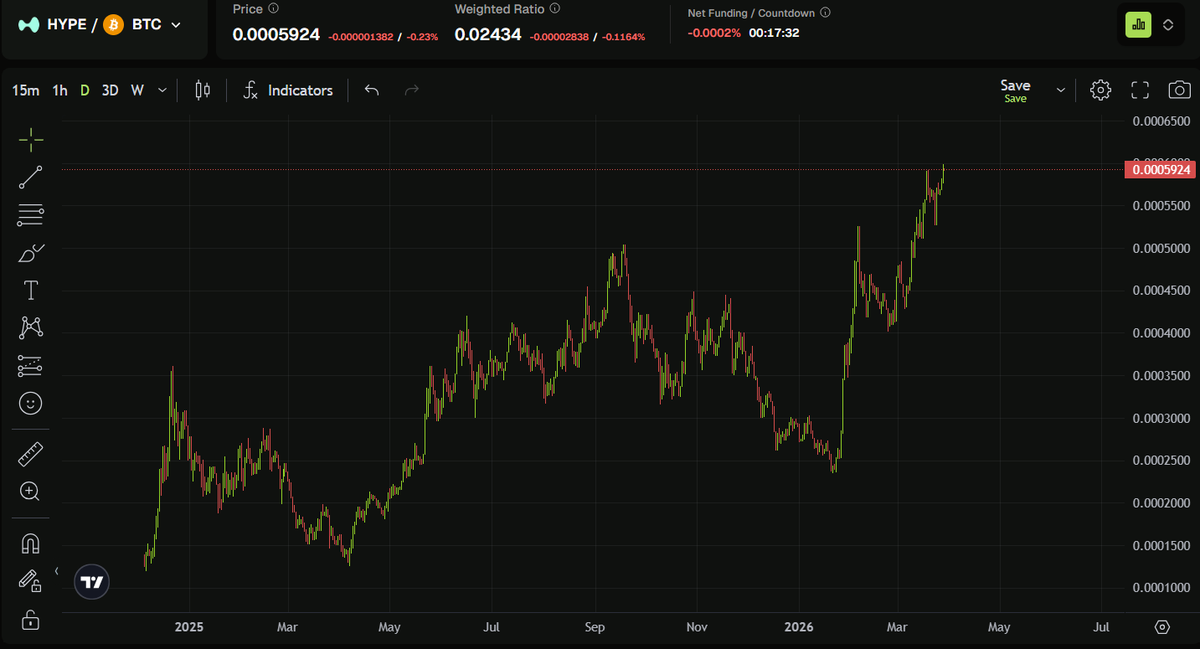Click the Sep time axis label
Viewport: 1200px width, 649px height.
coord(595,627)
